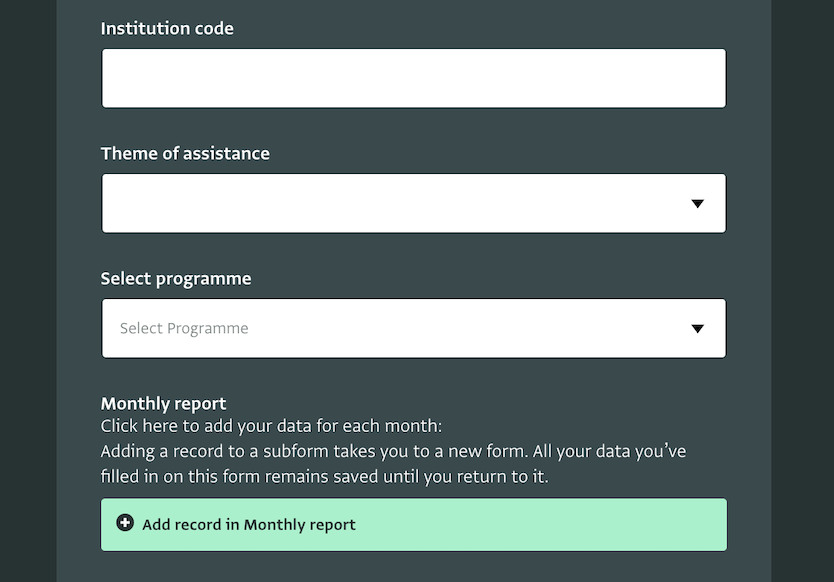
Task: Click the middle of Select programme box
Action: pyautogui.click(x=414, y=328)
